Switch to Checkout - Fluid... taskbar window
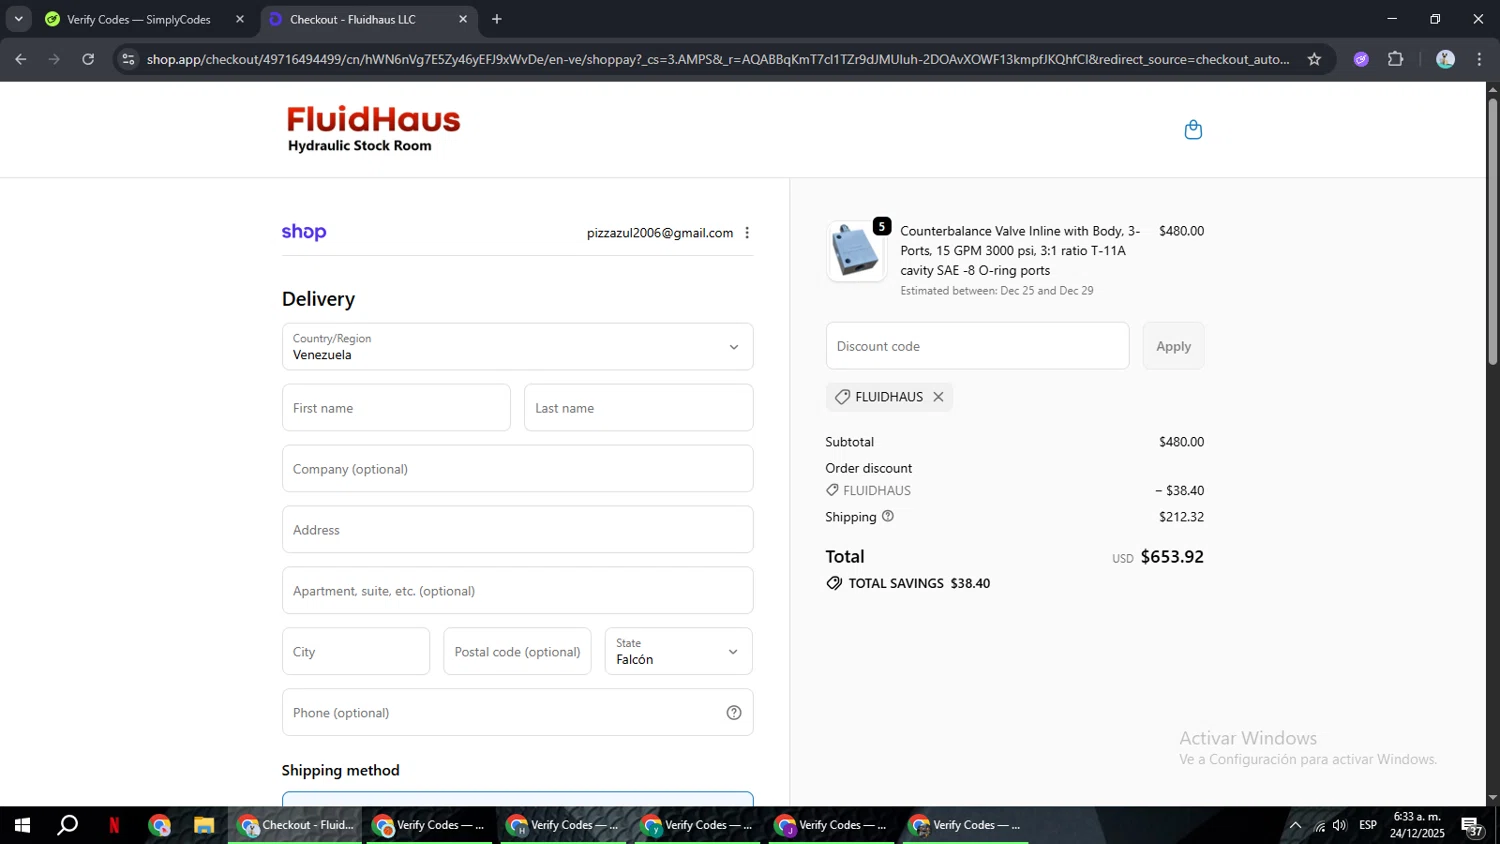This screenshot has width=1500, height=844. 296,825
